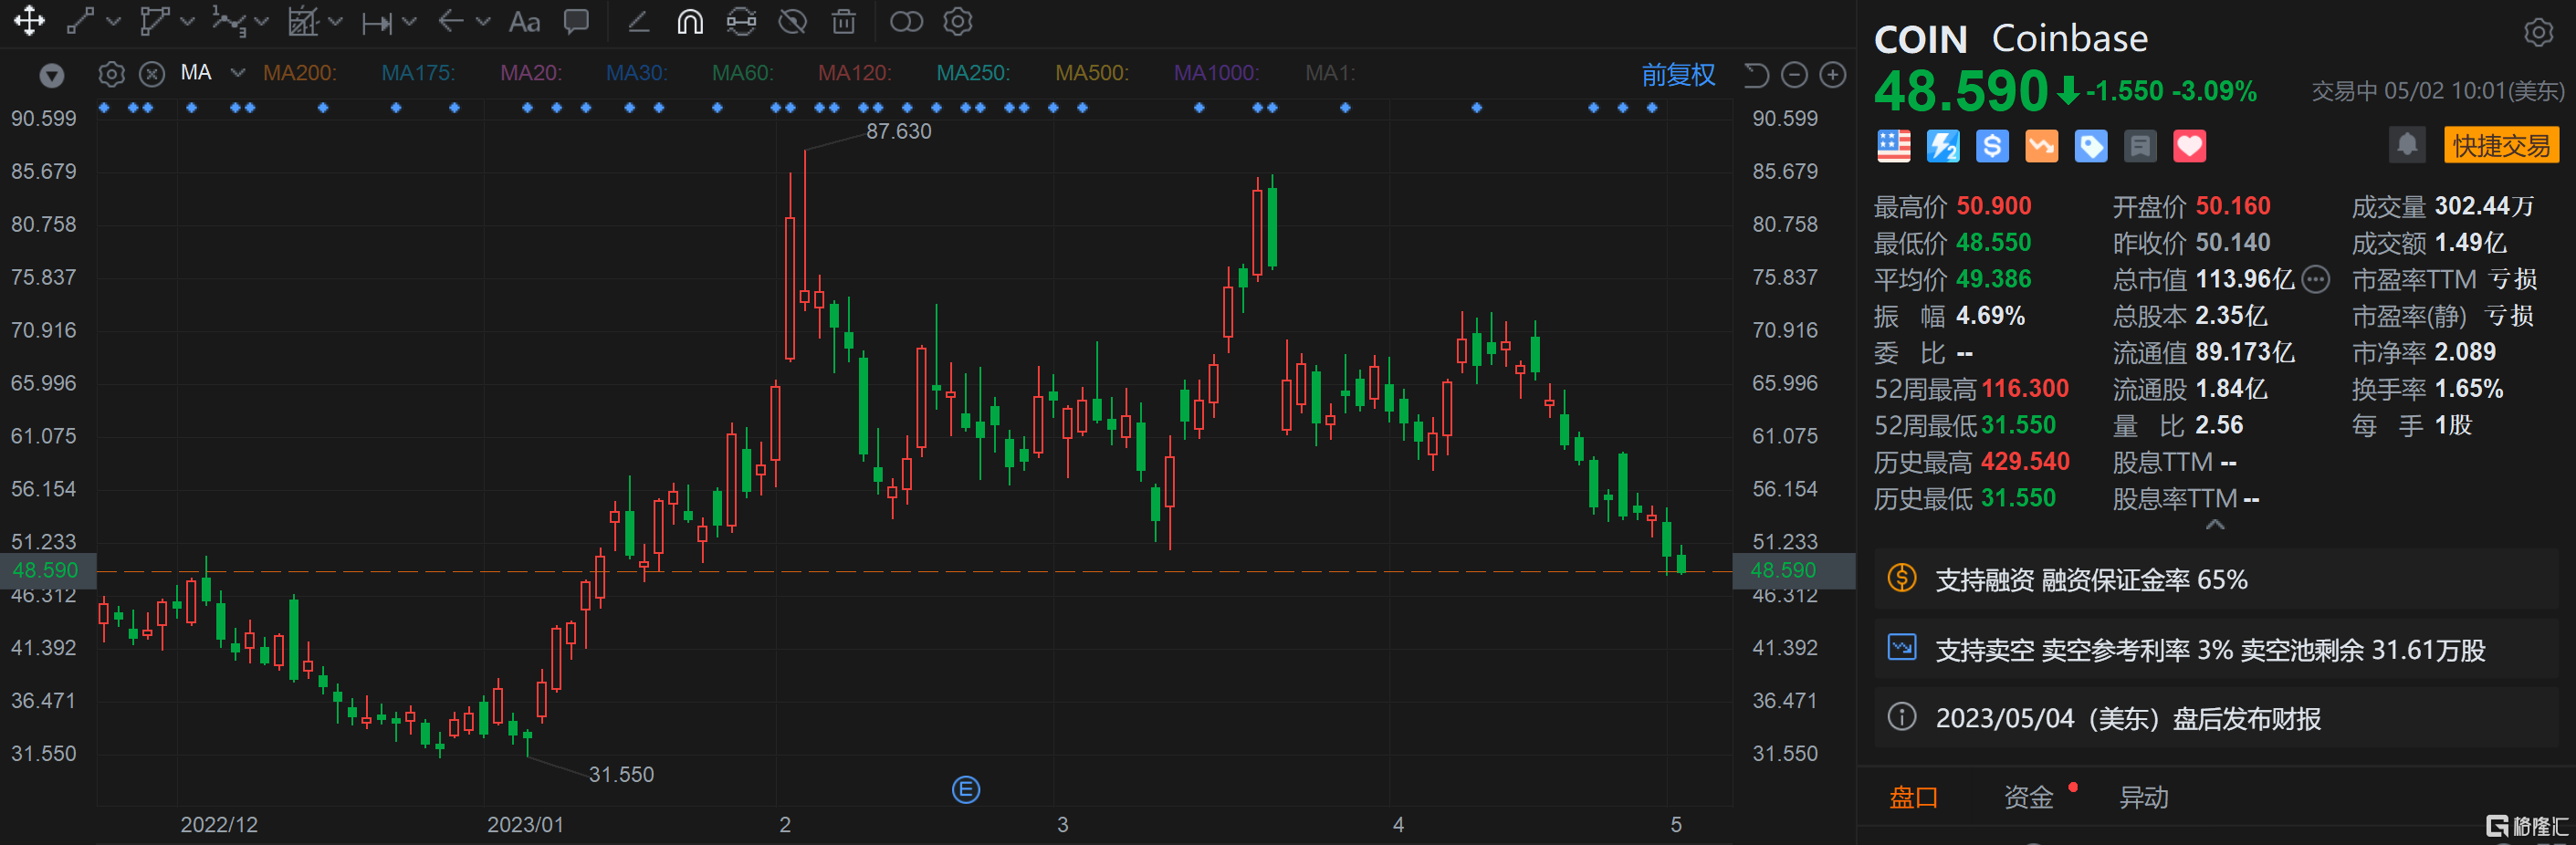
Task: Select the 1-2-3 wave drawing tool
Action: point(230,21)
